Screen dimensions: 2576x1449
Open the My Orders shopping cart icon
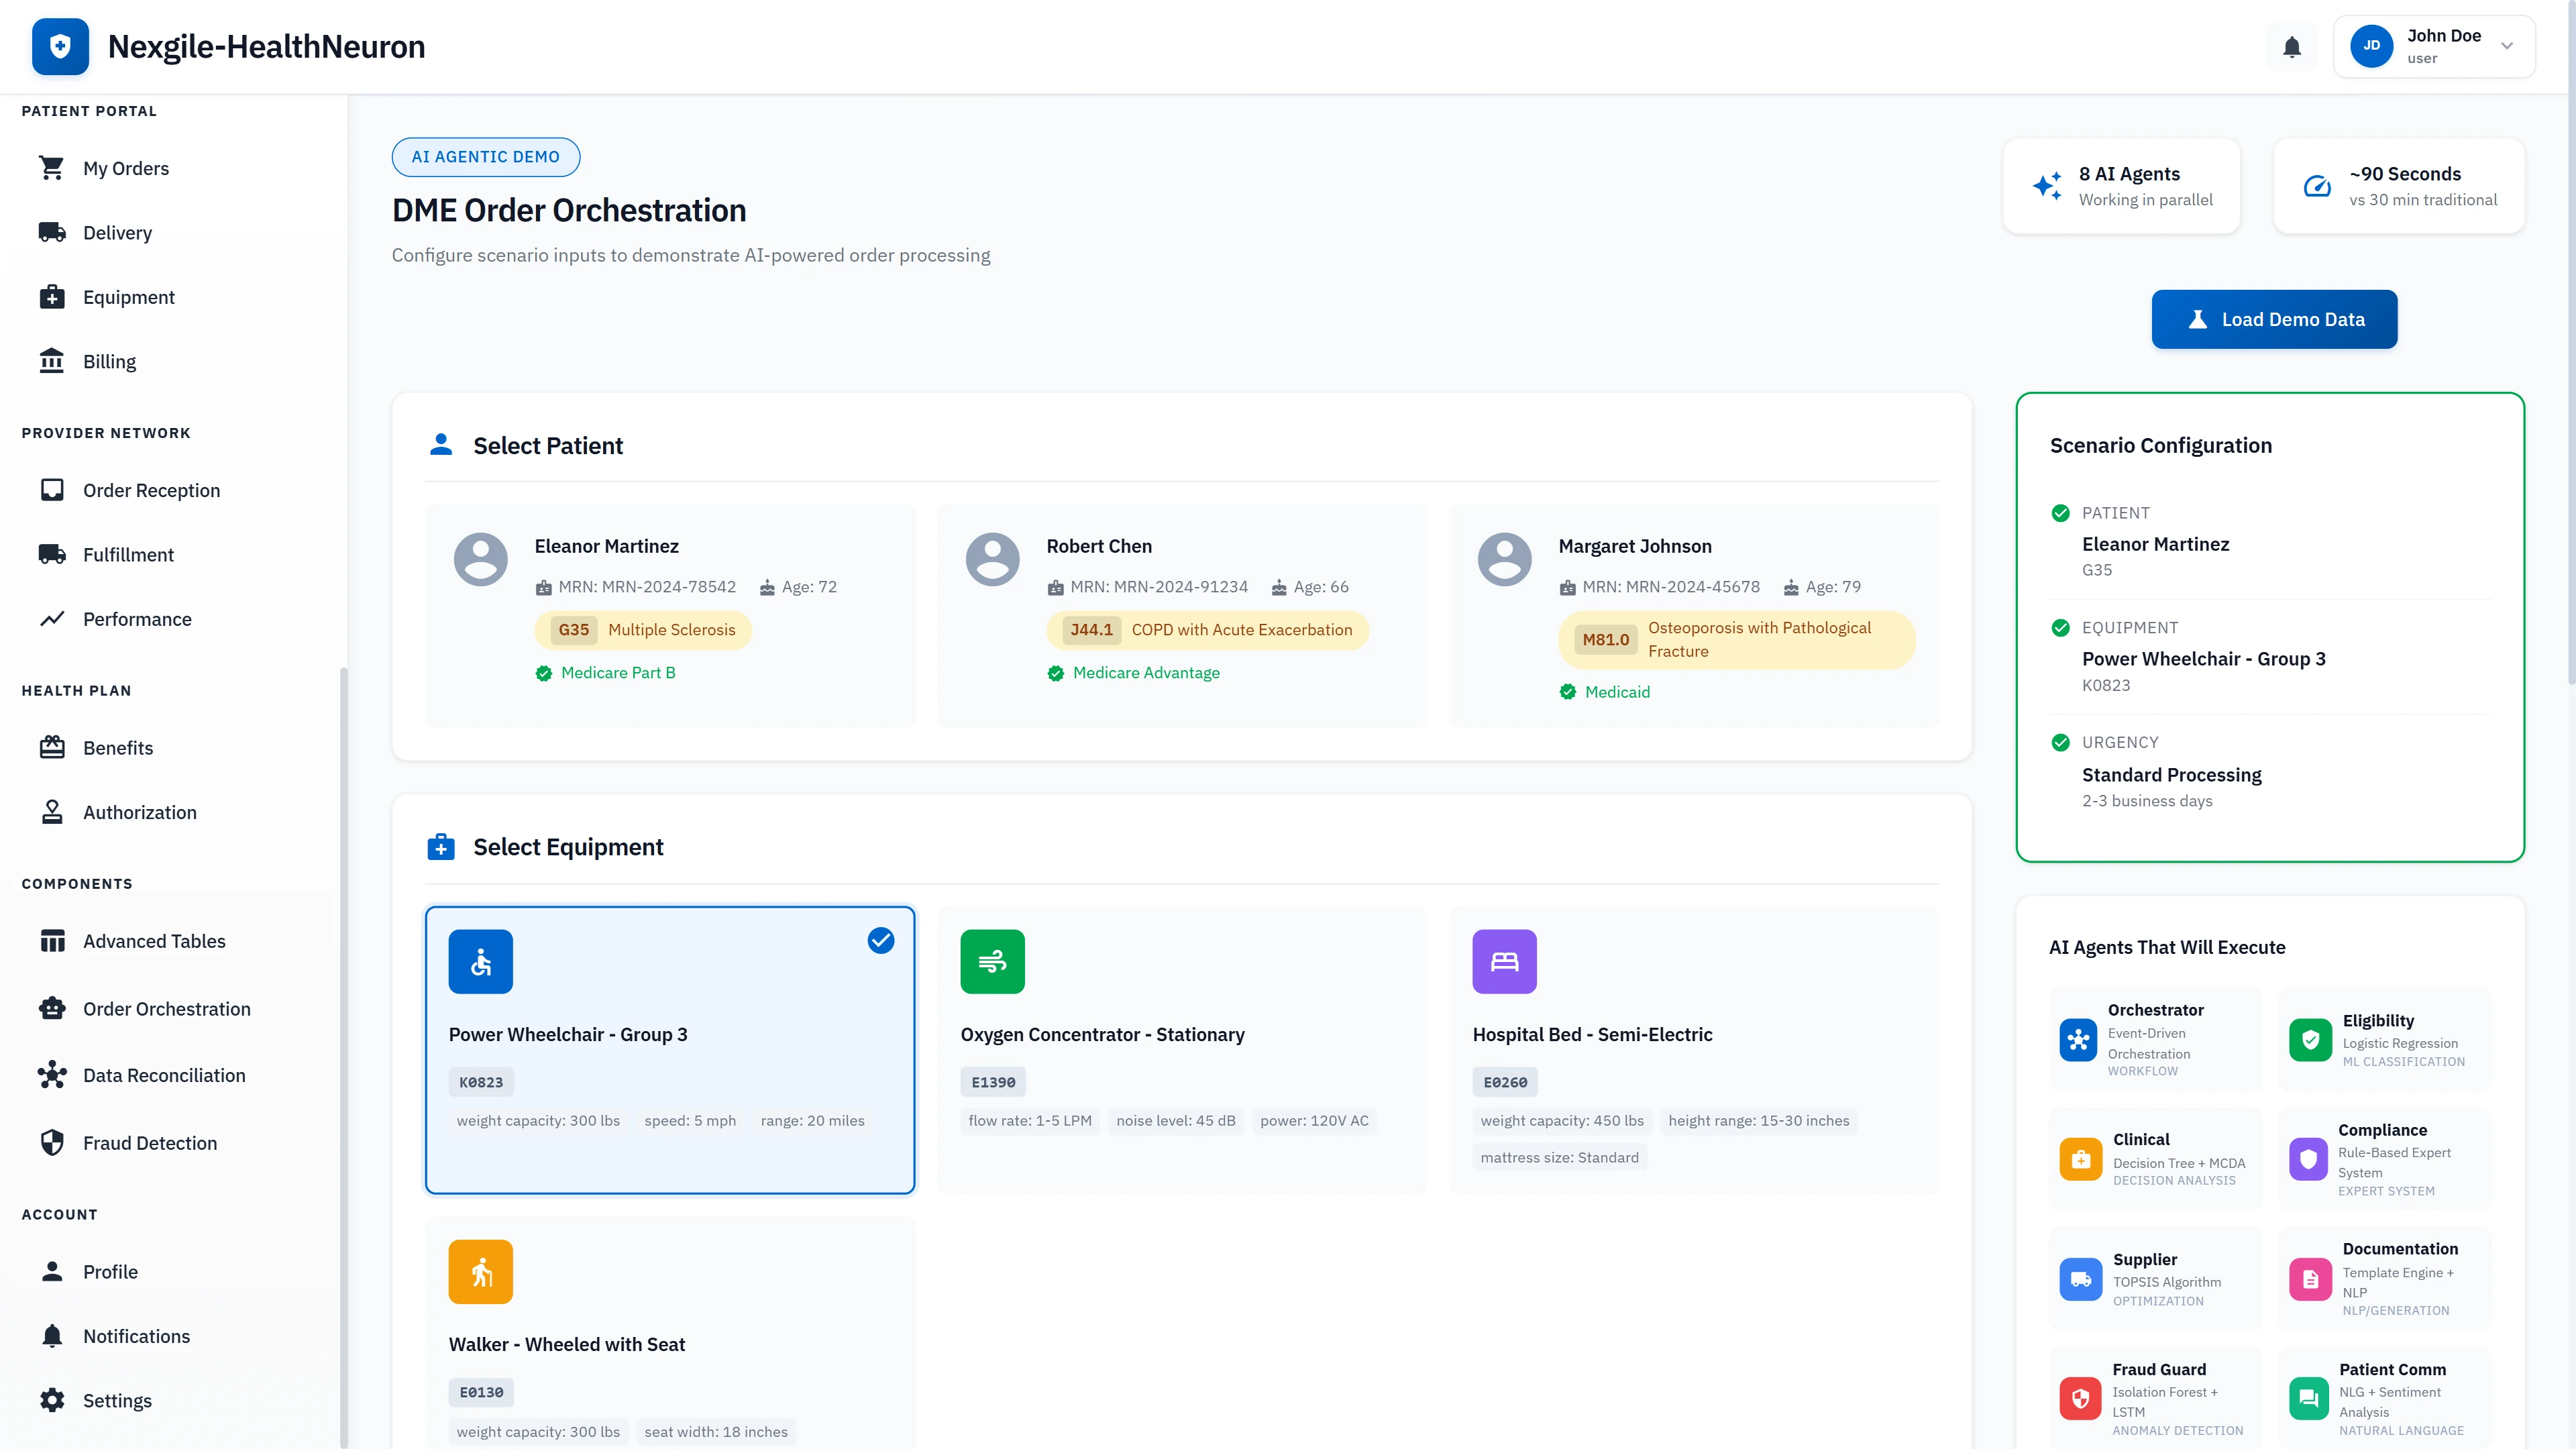click(53, 168)
